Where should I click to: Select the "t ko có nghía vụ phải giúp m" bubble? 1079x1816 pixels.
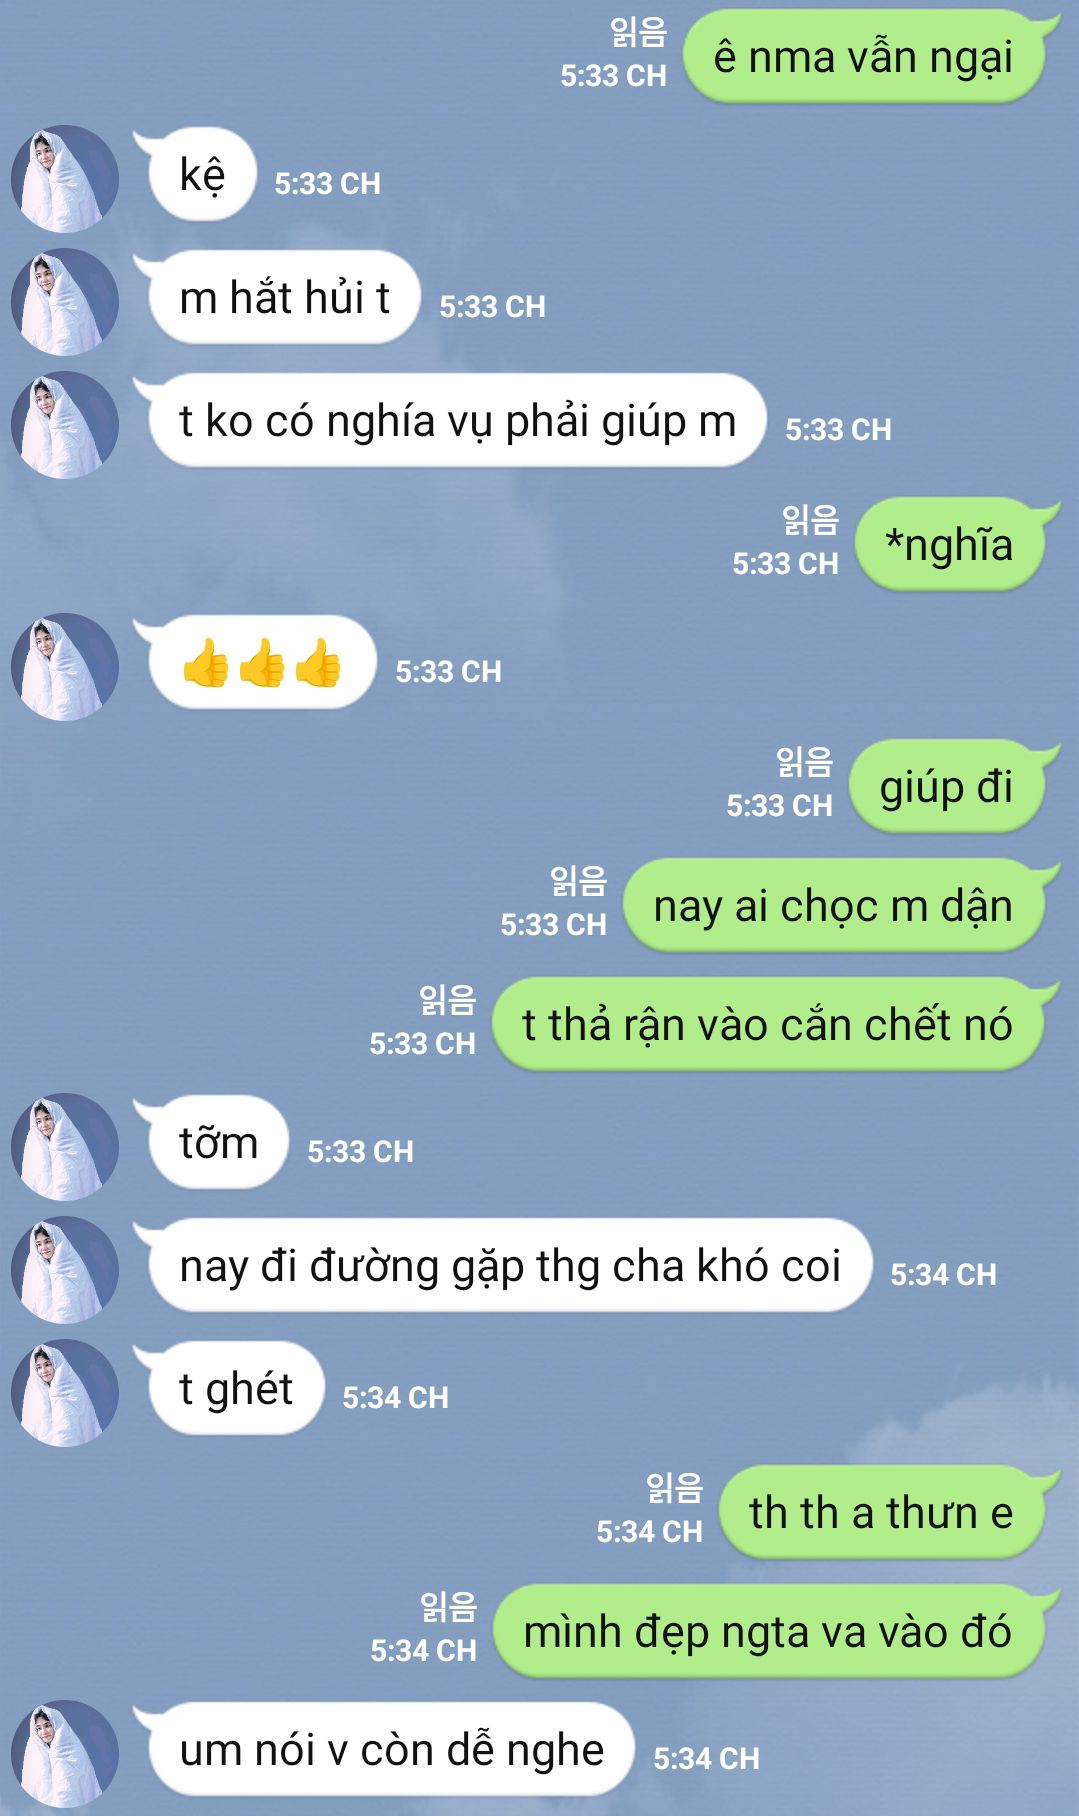click(x=457, y=421)
